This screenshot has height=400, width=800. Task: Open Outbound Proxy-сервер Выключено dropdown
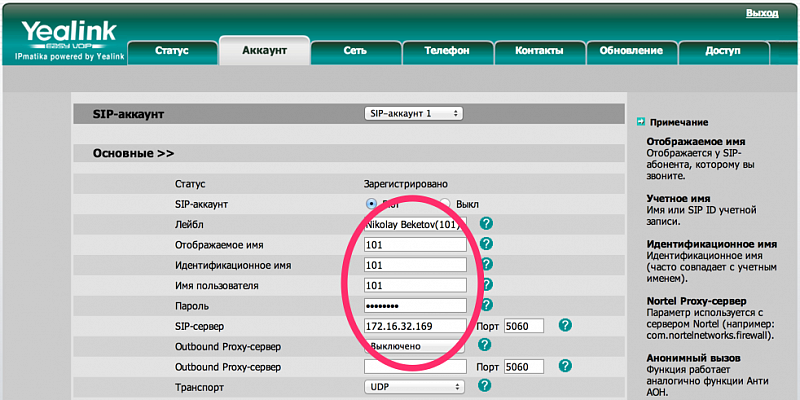(414, 346)
